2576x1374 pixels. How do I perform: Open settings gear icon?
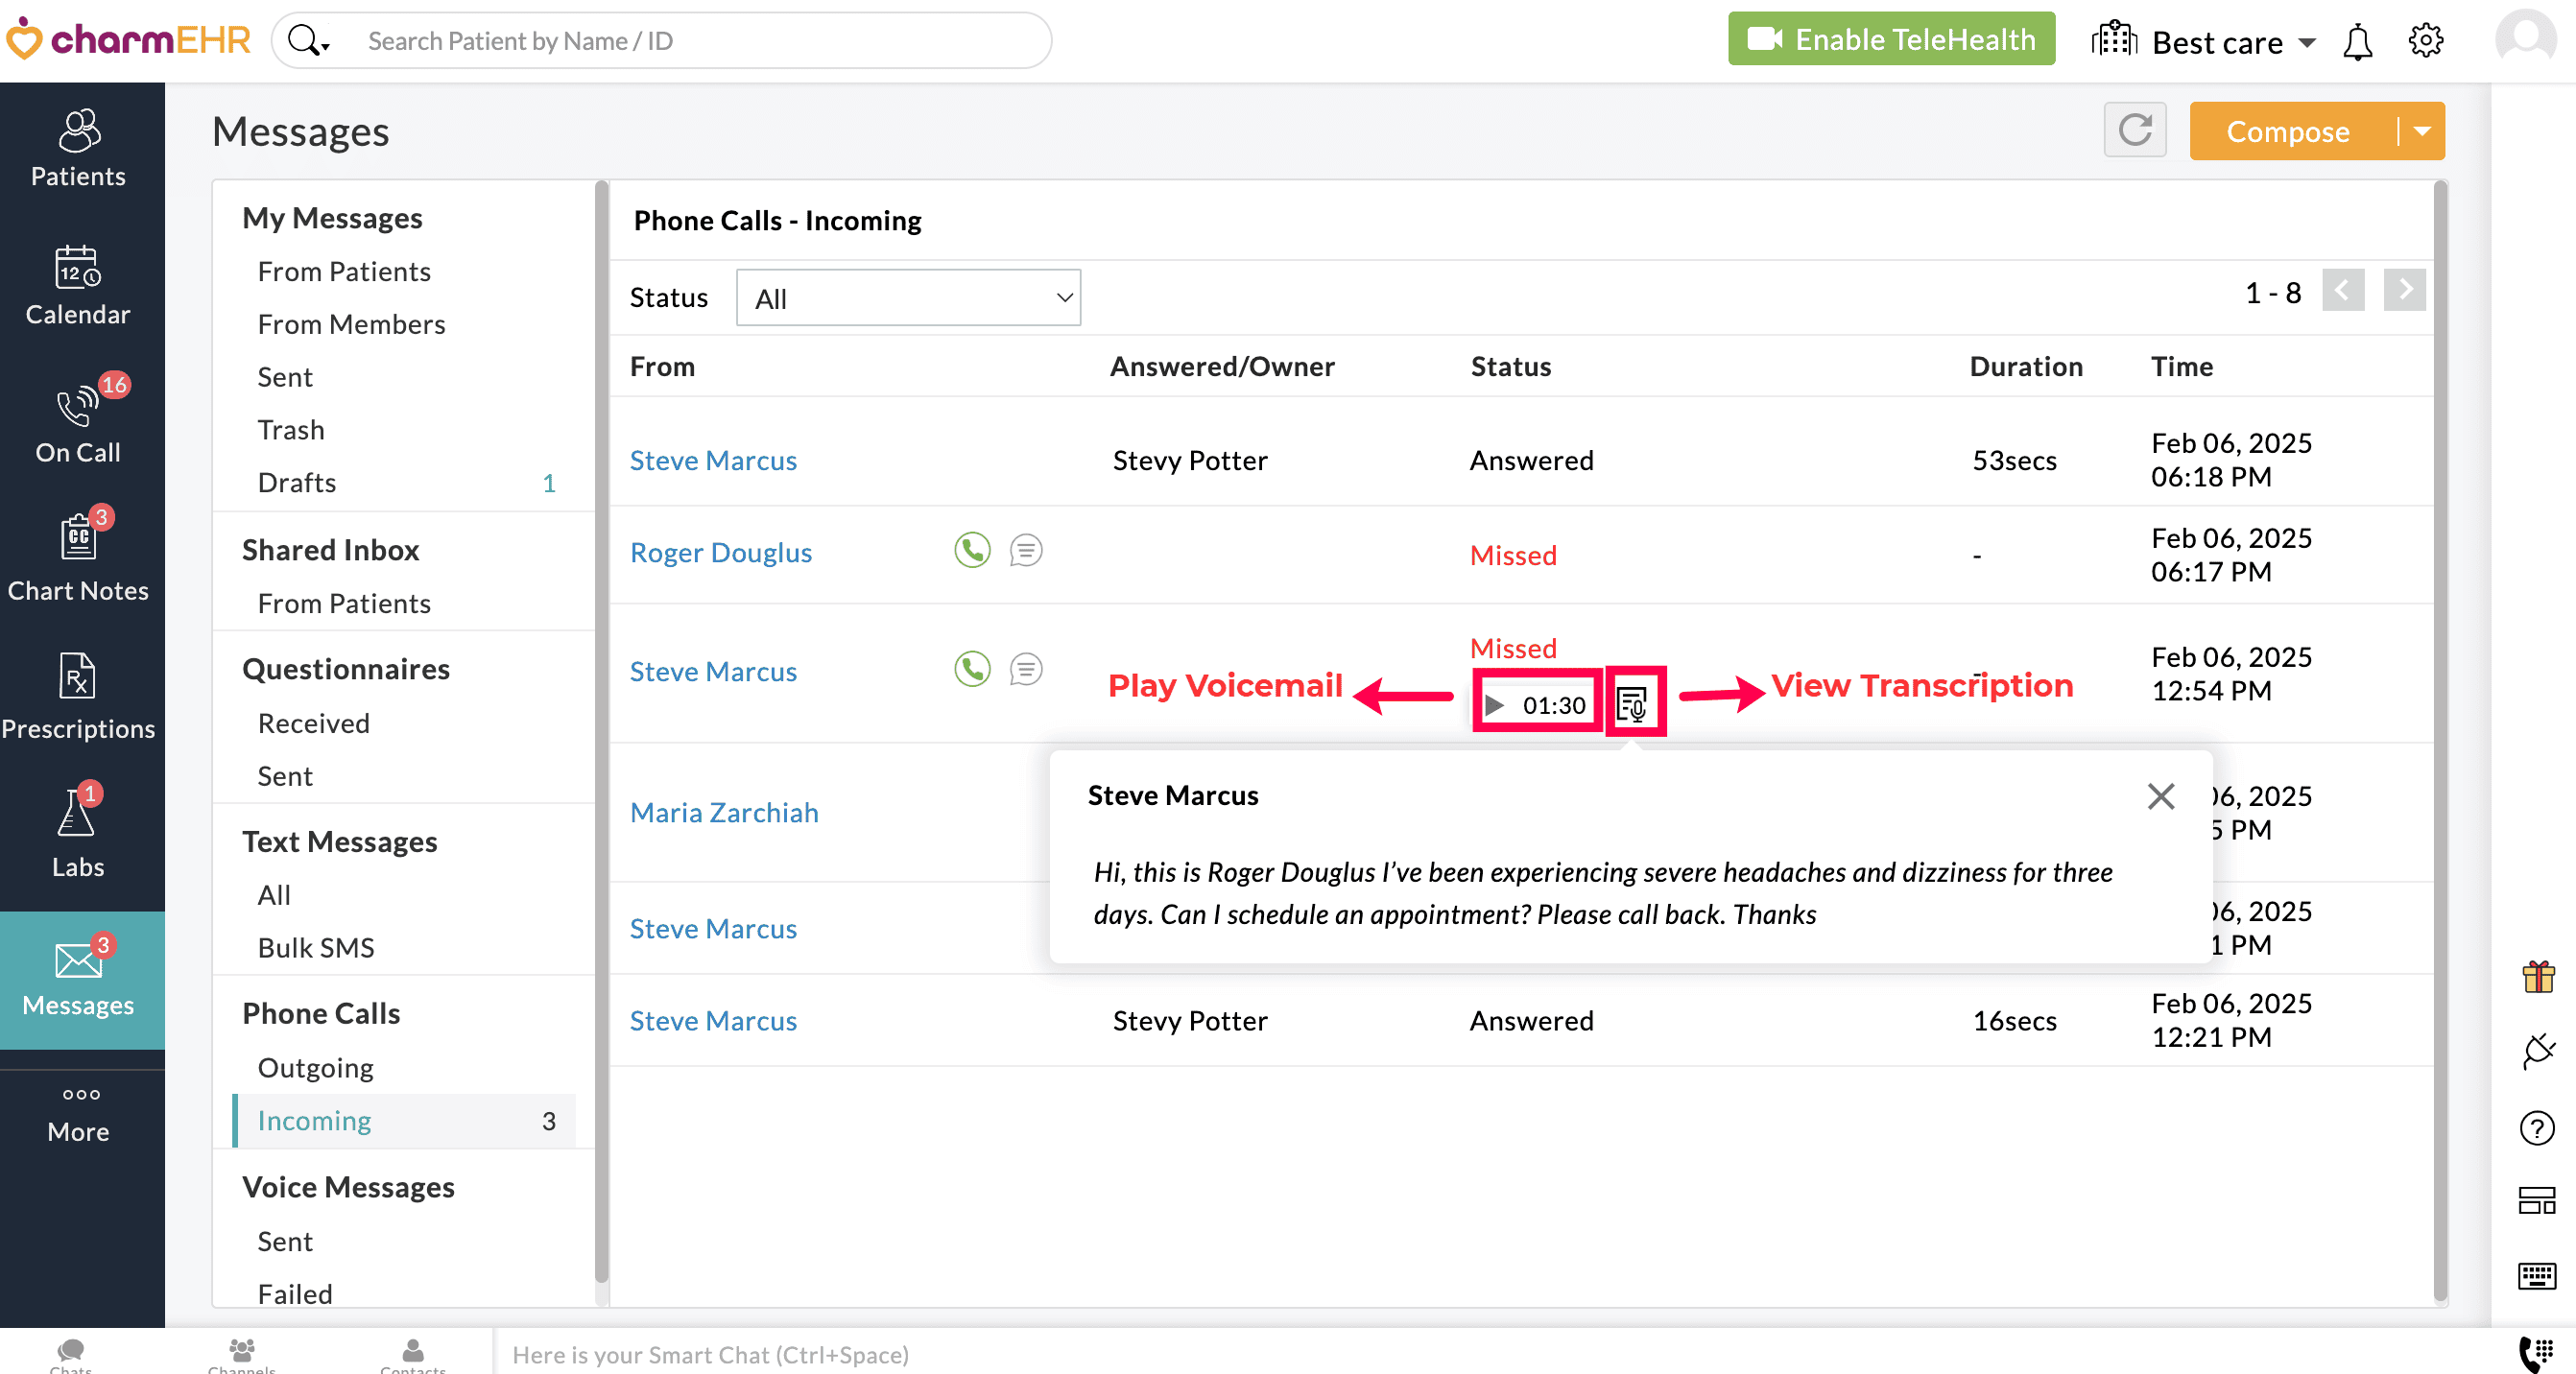pos(2425,41)
